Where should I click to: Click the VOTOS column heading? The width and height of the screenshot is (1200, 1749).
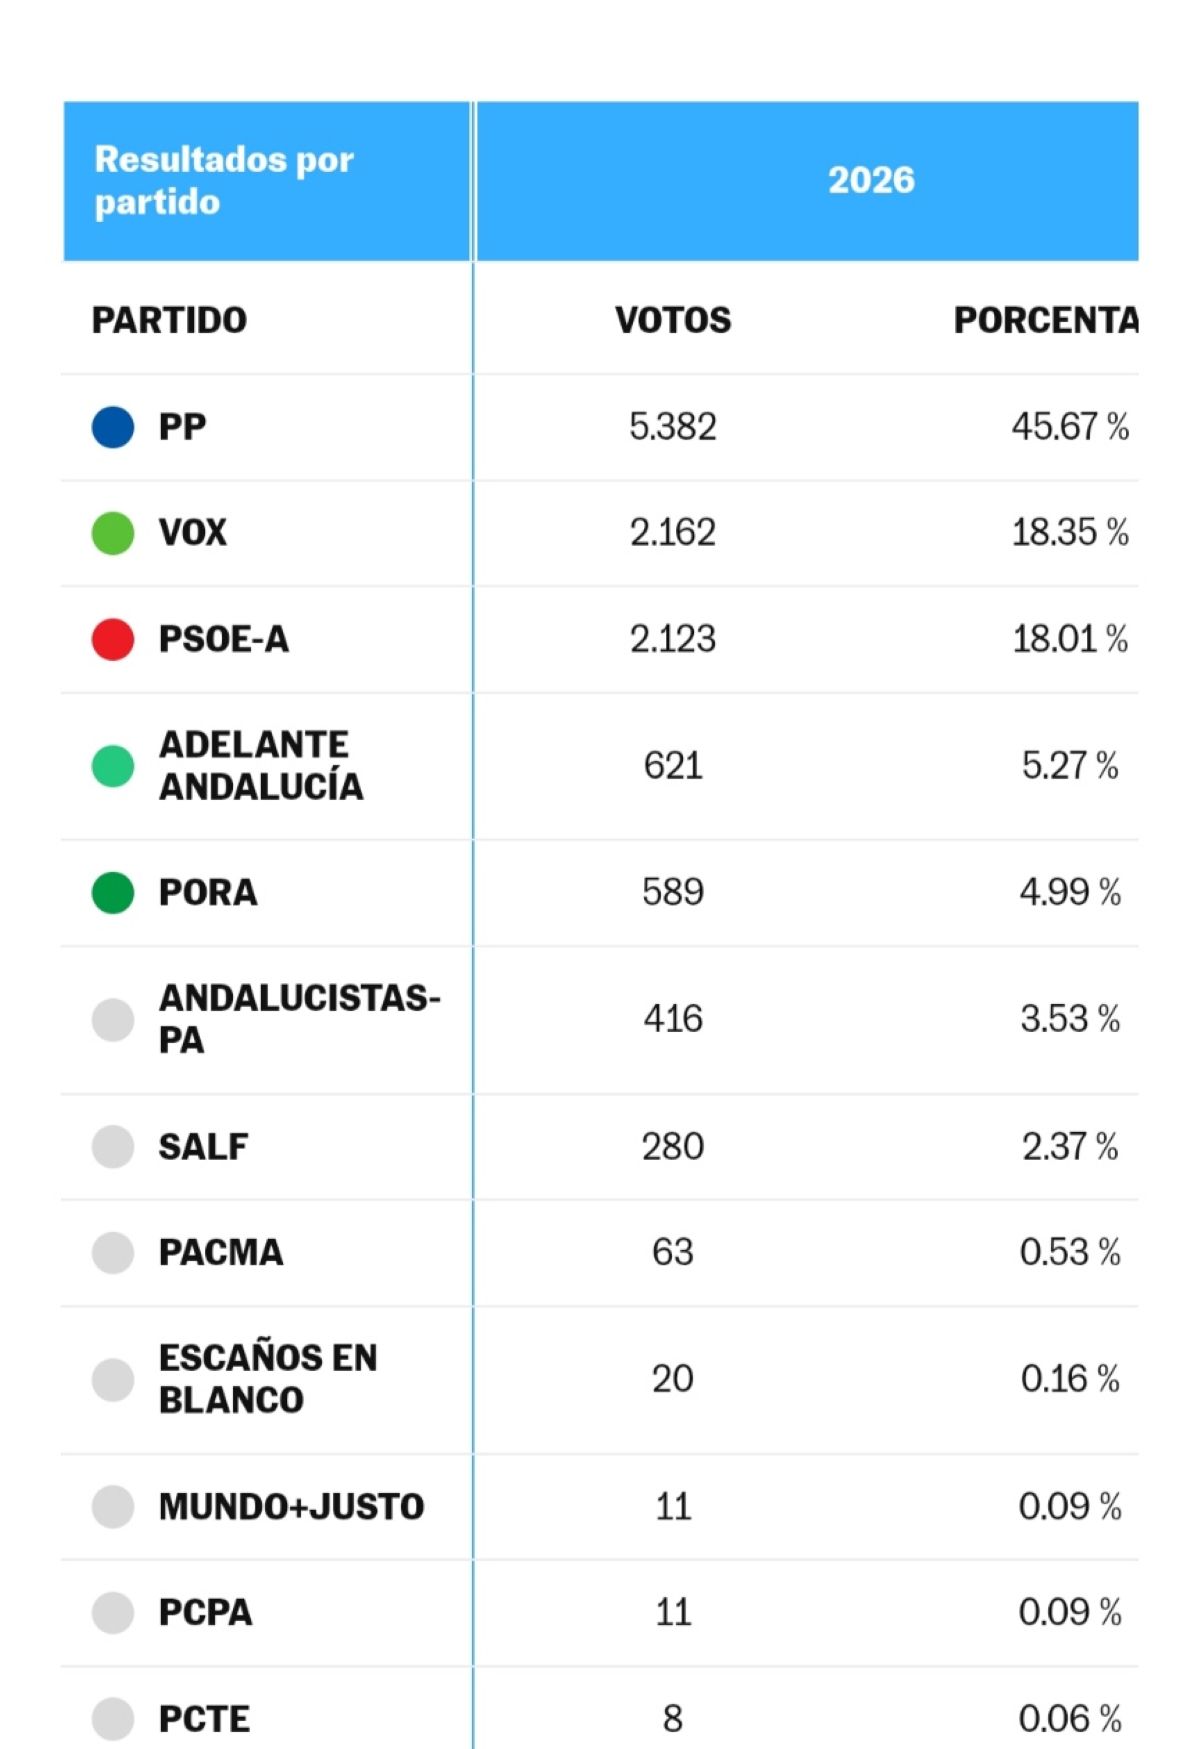tap(673, 320)
